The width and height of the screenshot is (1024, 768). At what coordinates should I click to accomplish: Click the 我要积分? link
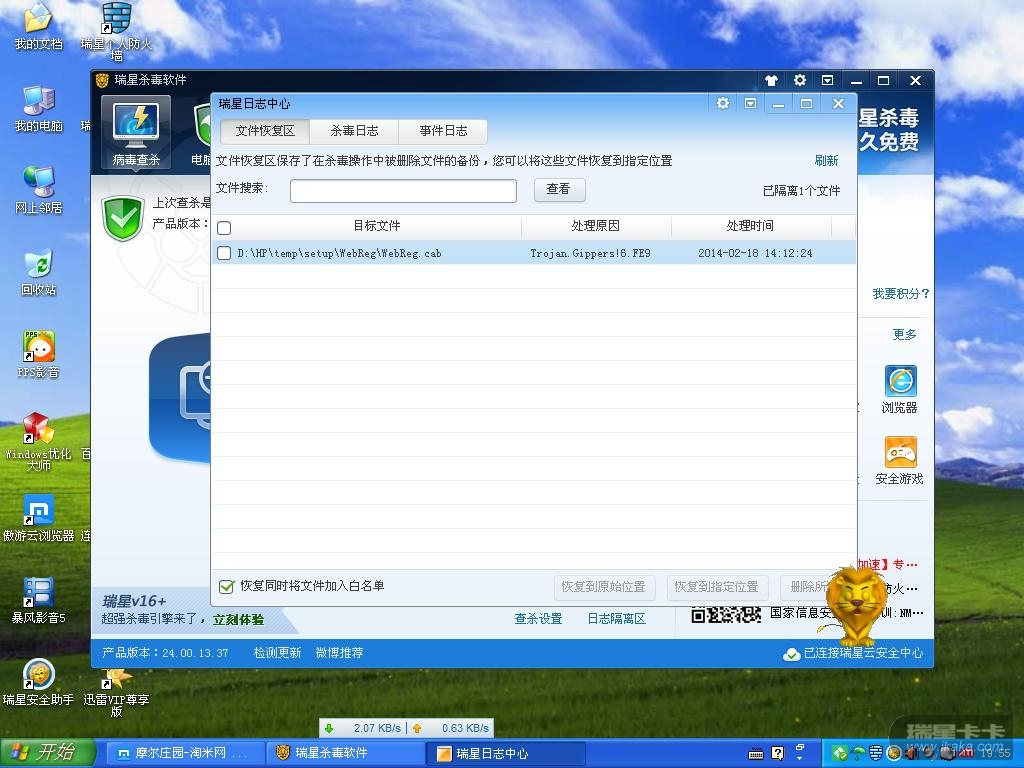[901, 294]
